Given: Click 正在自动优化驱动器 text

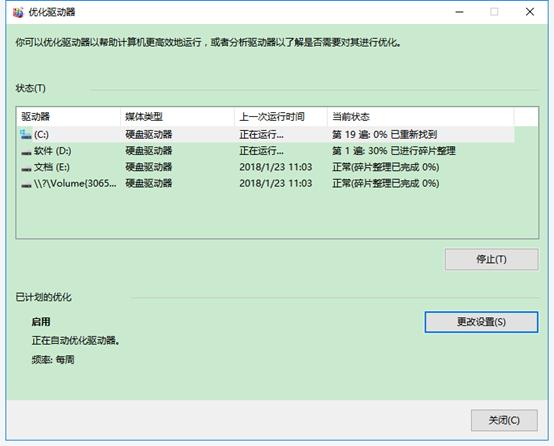Looking at the screenshot, I should pos(76,341).
